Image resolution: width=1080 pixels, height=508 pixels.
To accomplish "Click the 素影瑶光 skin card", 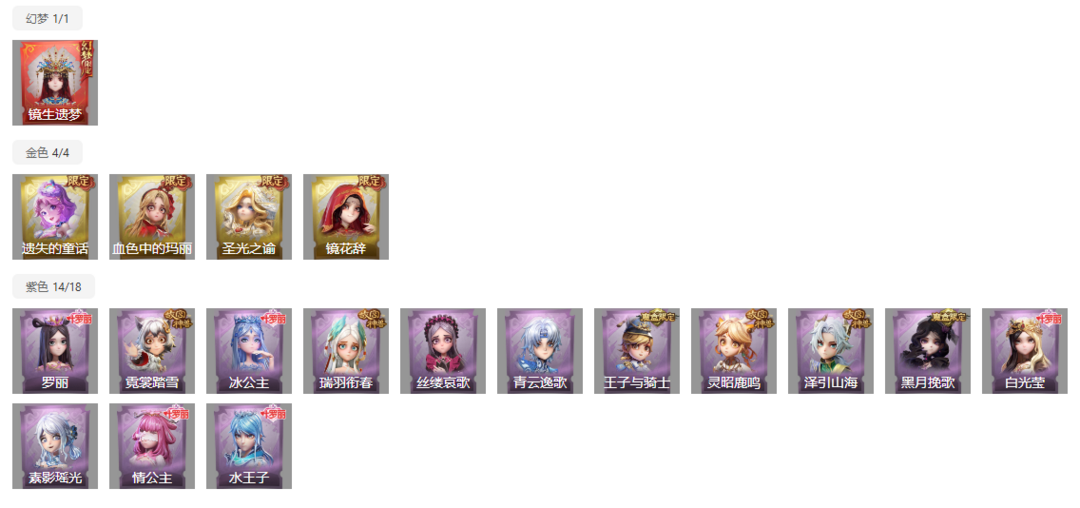I will 55,446.
